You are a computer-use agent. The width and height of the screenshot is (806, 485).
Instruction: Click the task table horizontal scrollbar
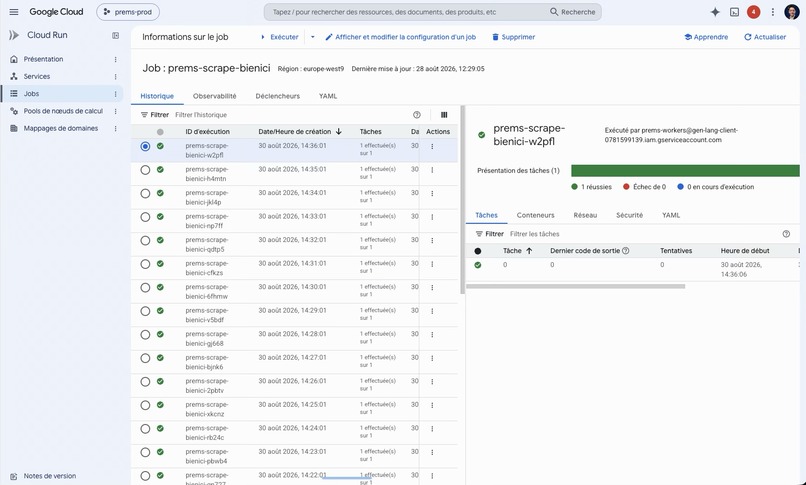(575, 286)
